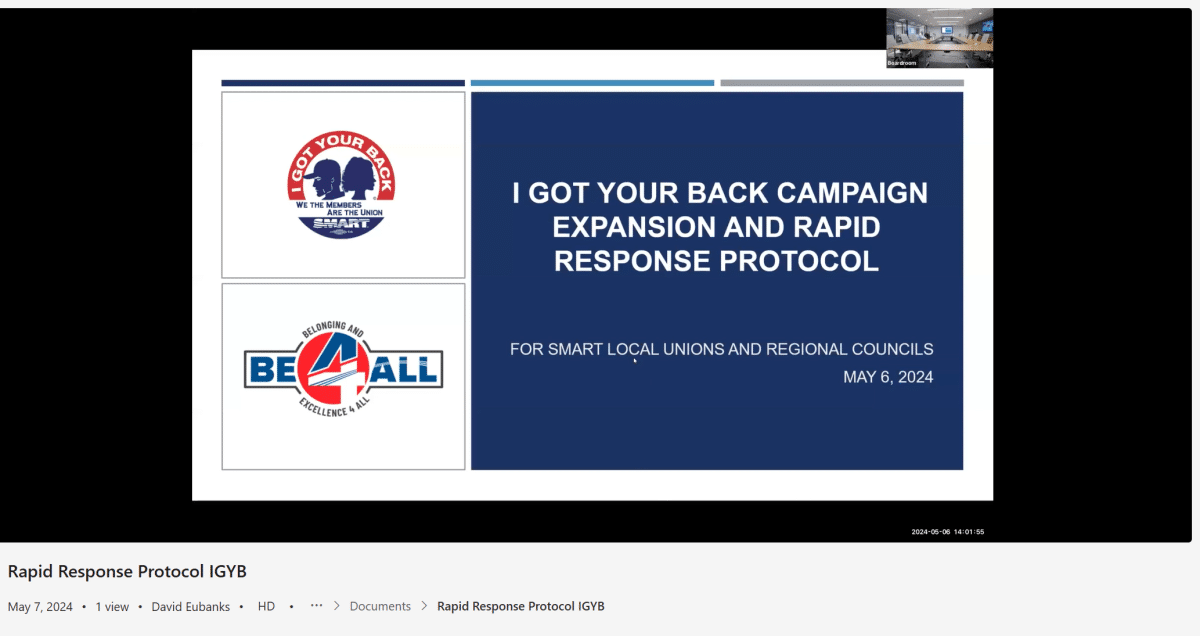Click the "May 6, 2024" slide date
The image size is (1200, 636).
(888, 377)
